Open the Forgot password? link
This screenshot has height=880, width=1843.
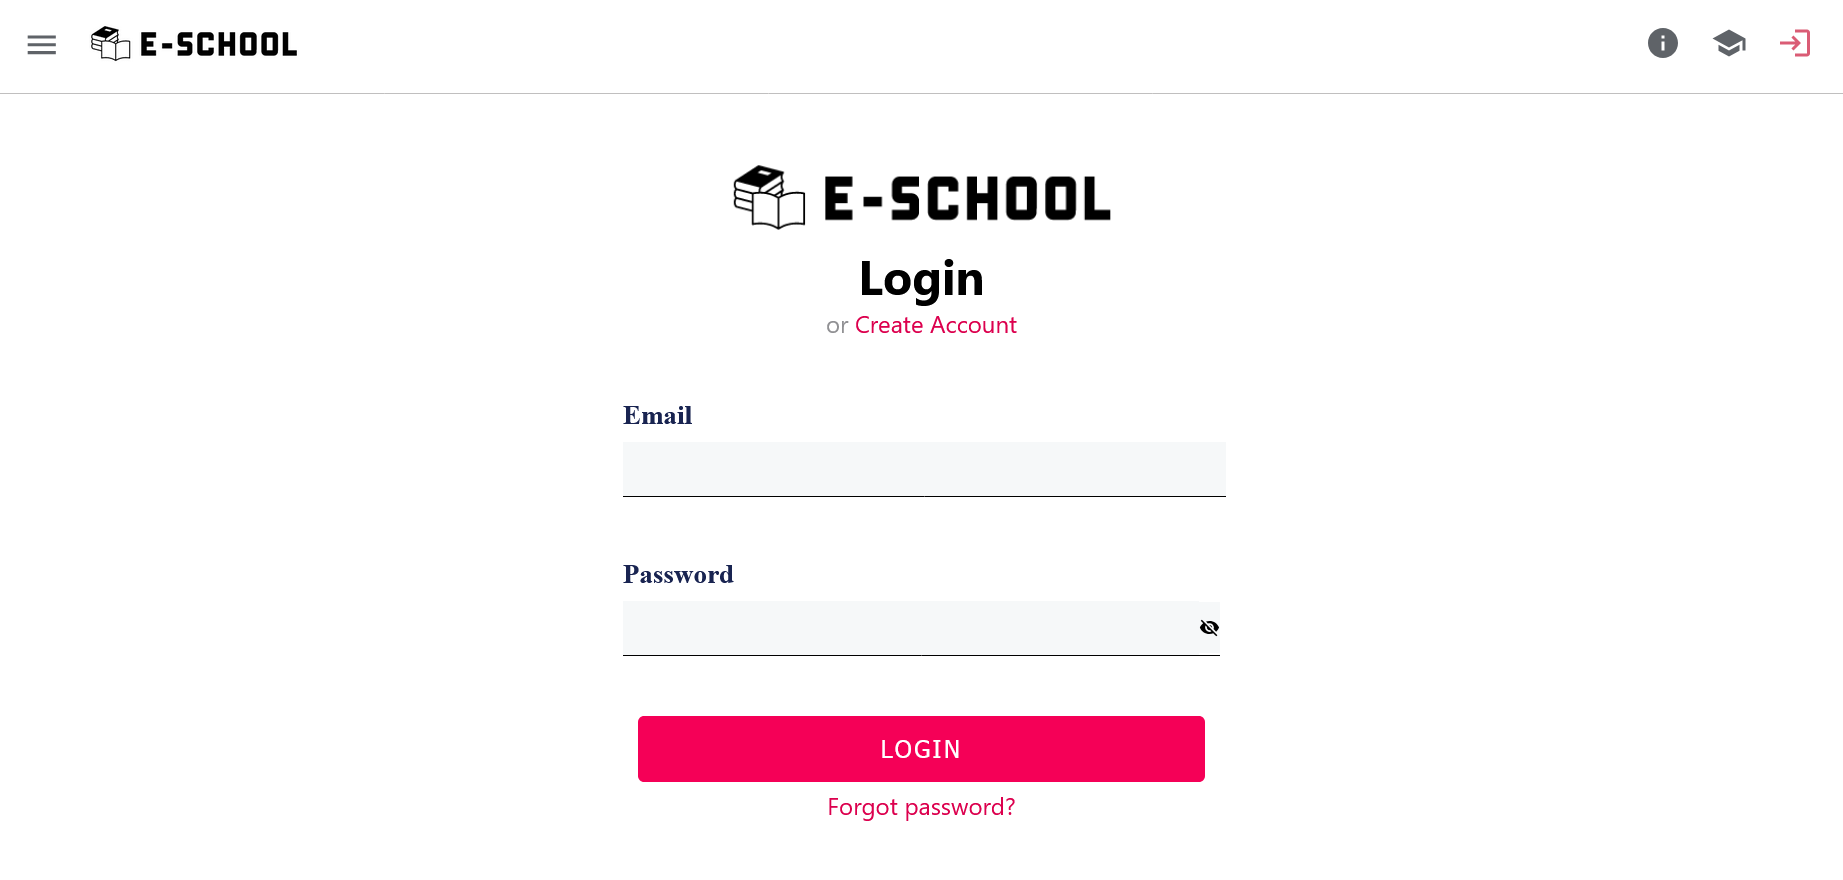[x=921, y=807]
